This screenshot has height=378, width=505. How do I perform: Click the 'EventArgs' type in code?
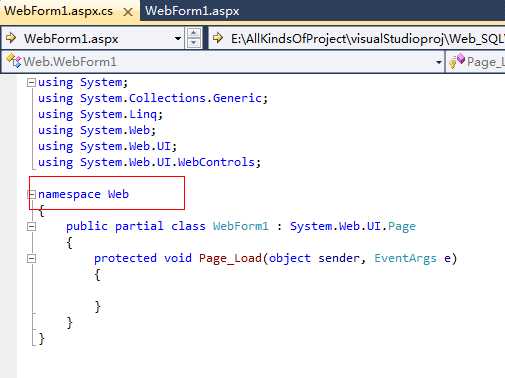405,258
